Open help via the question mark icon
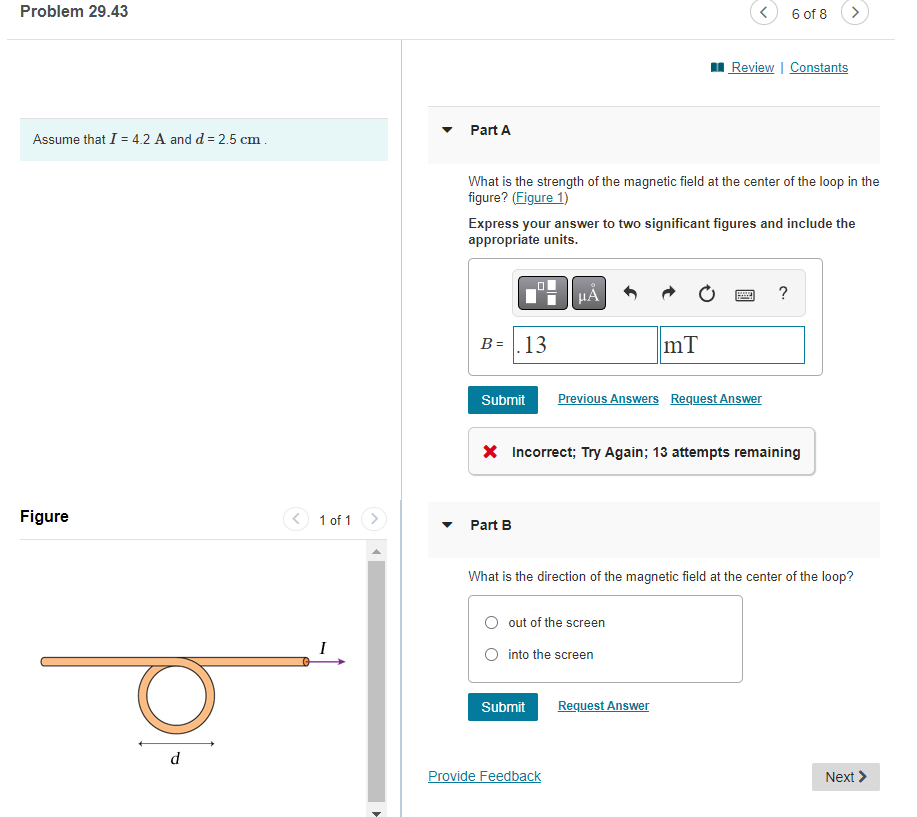 click(x=782, y=292)
